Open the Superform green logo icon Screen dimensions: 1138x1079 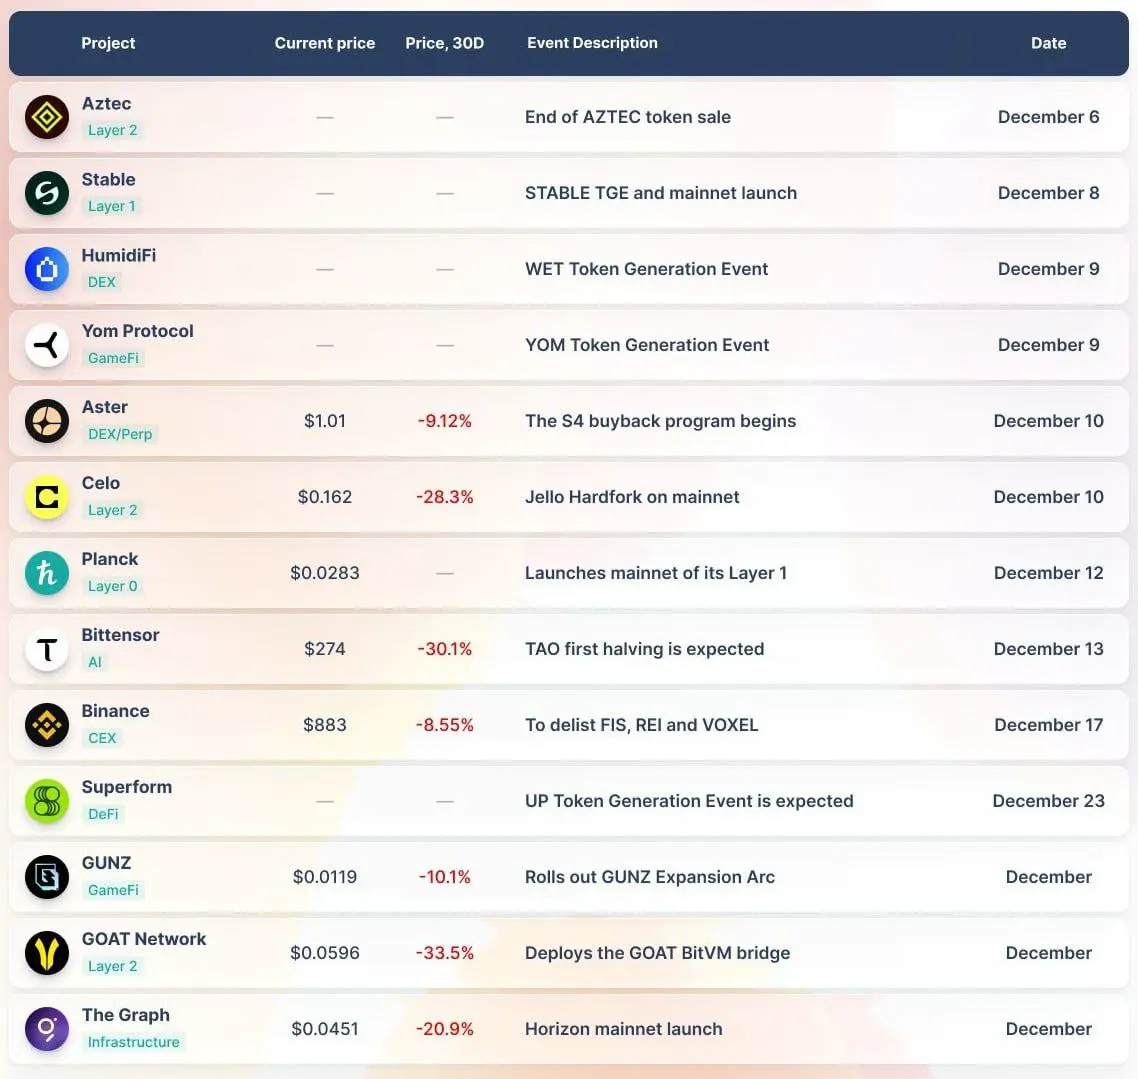tap(47, 801)
